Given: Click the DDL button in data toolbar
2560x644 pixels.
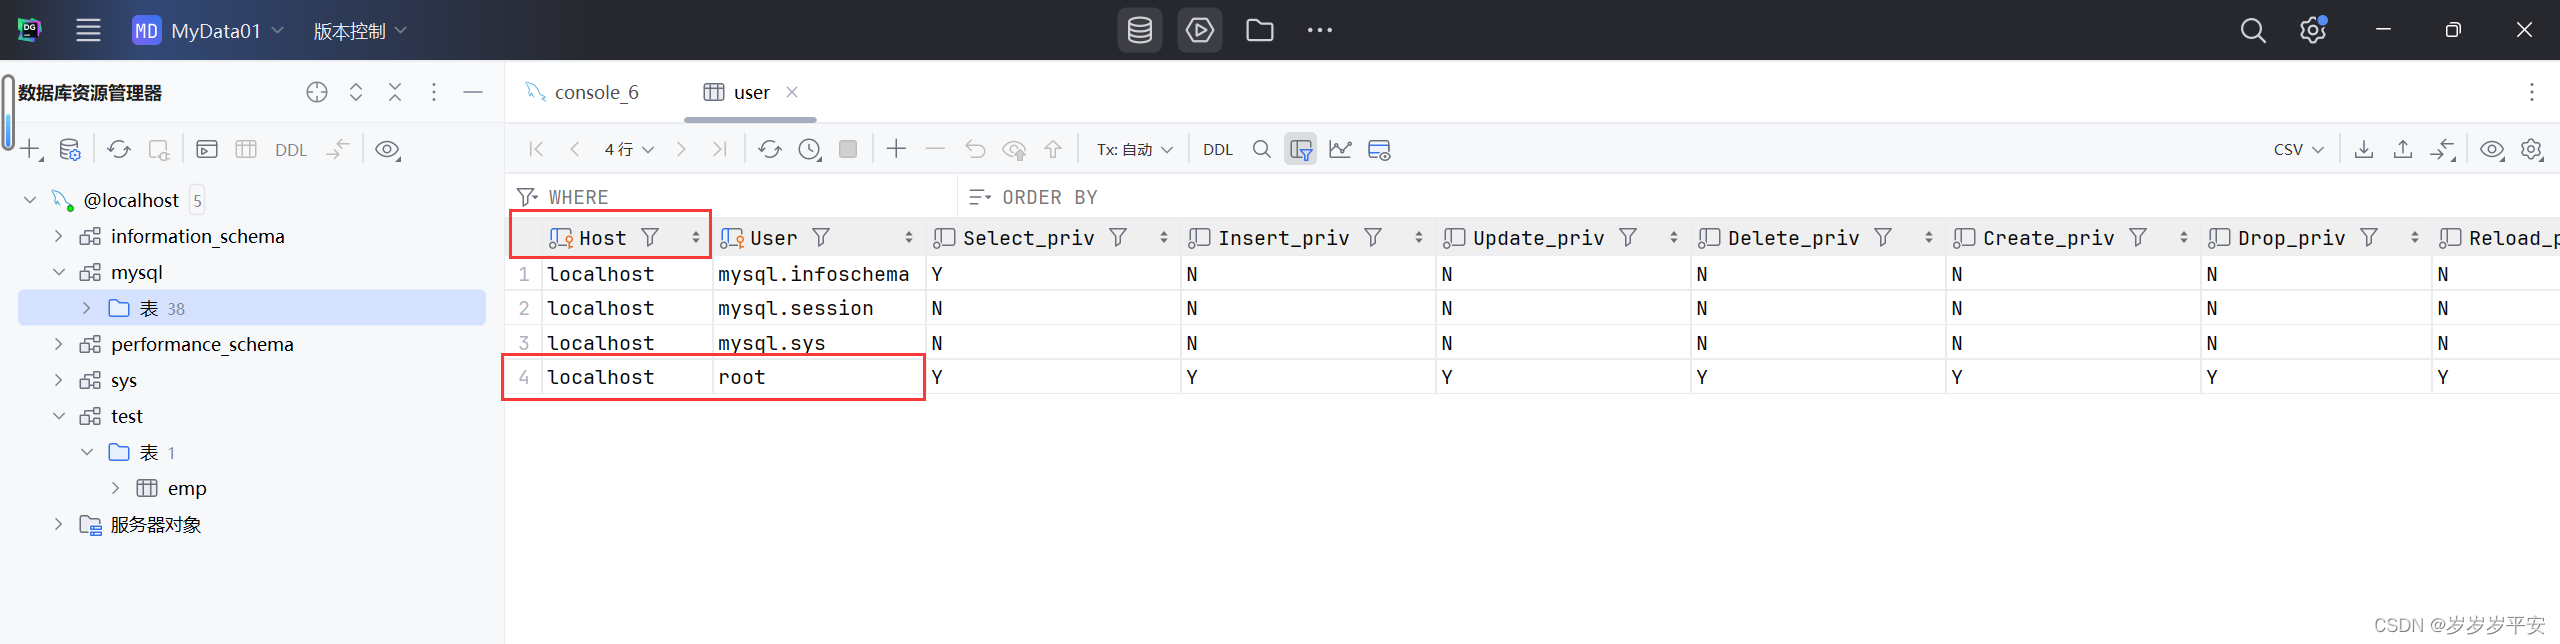Looking at the screenshot, I should pos(1217,149).
